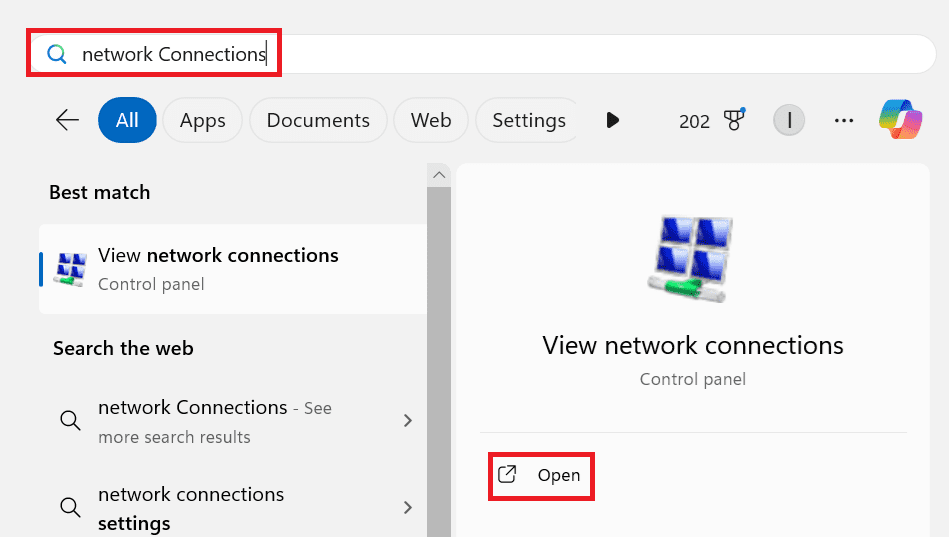The height and width of the screenshot is (537, 949).
Task: Click the 'Search the web' heading text
Action: pos(123,348)
